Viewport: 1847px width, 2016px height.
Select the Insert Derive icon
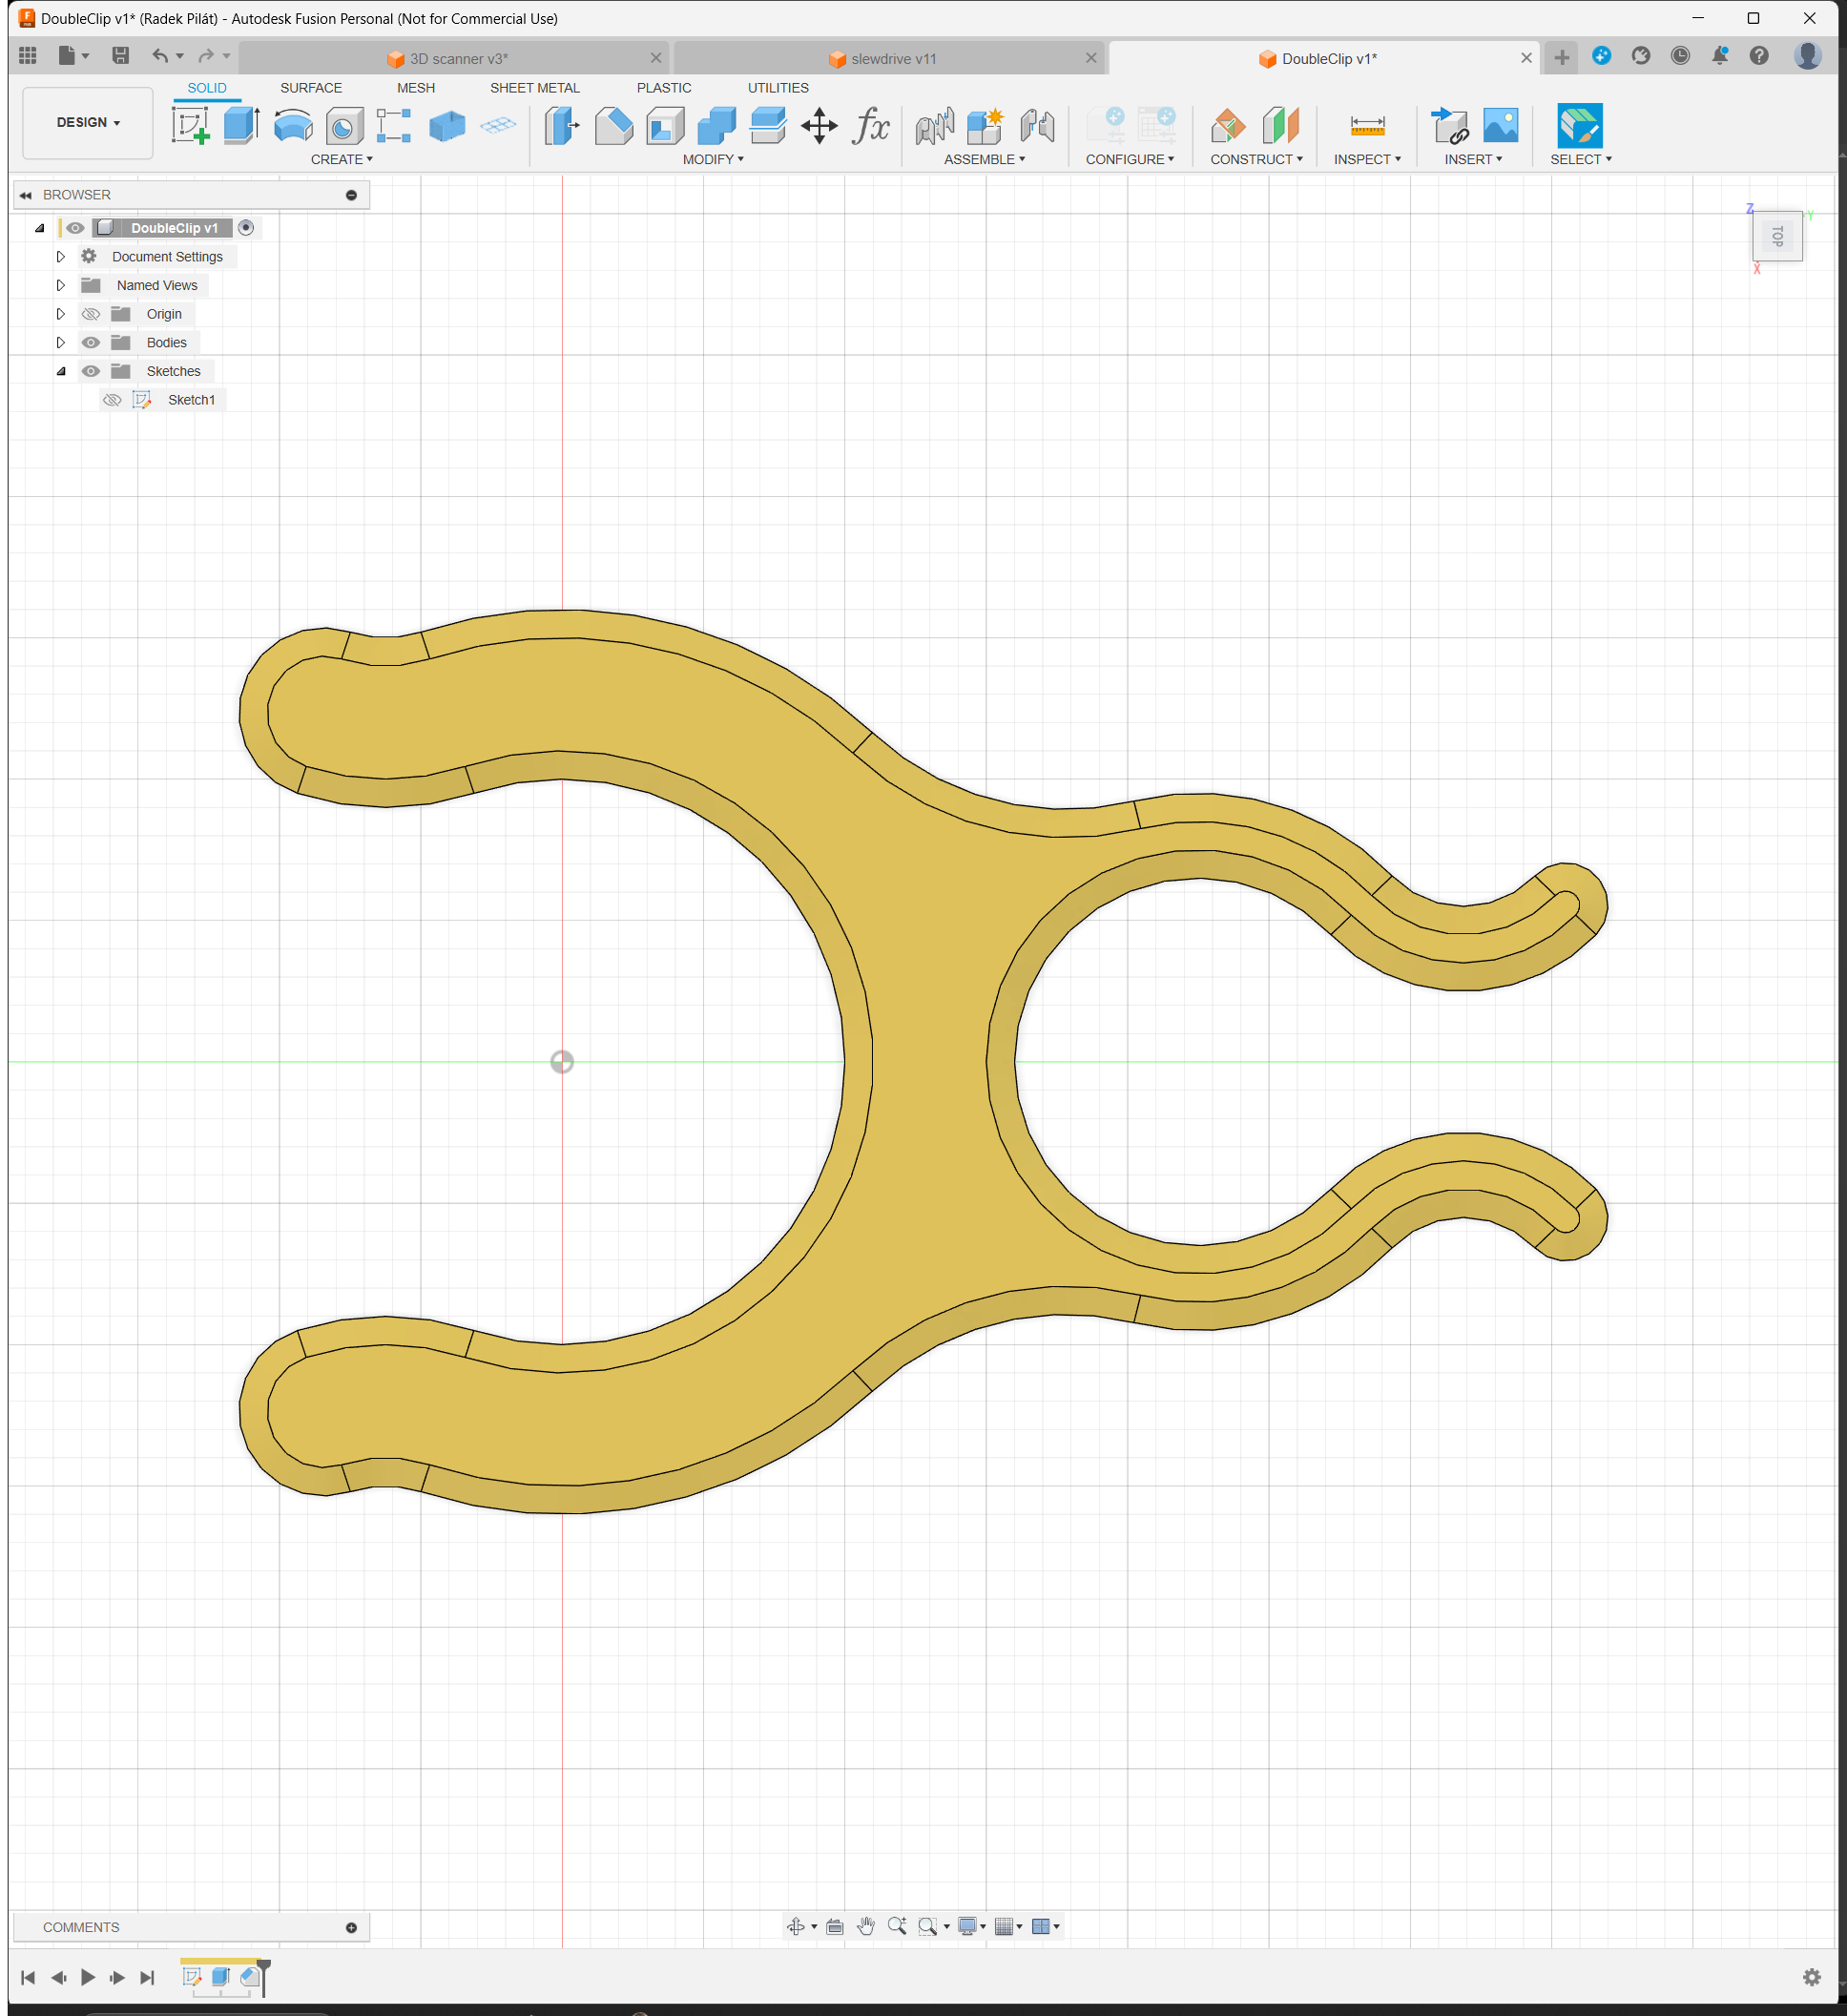[x=1449, y=127]
